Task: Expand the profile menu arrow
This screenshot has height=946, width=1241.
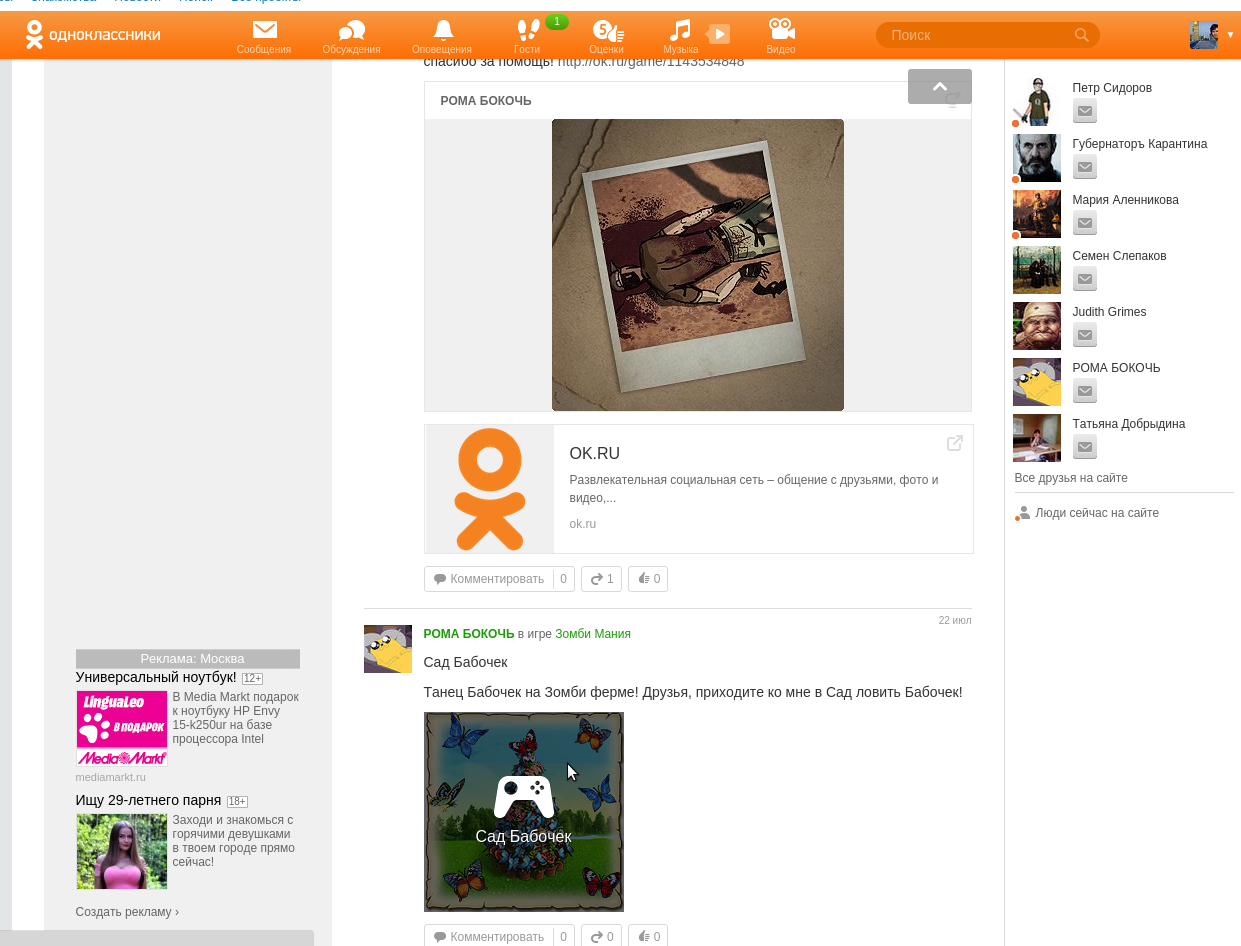Action: [x=1230, y=35]
